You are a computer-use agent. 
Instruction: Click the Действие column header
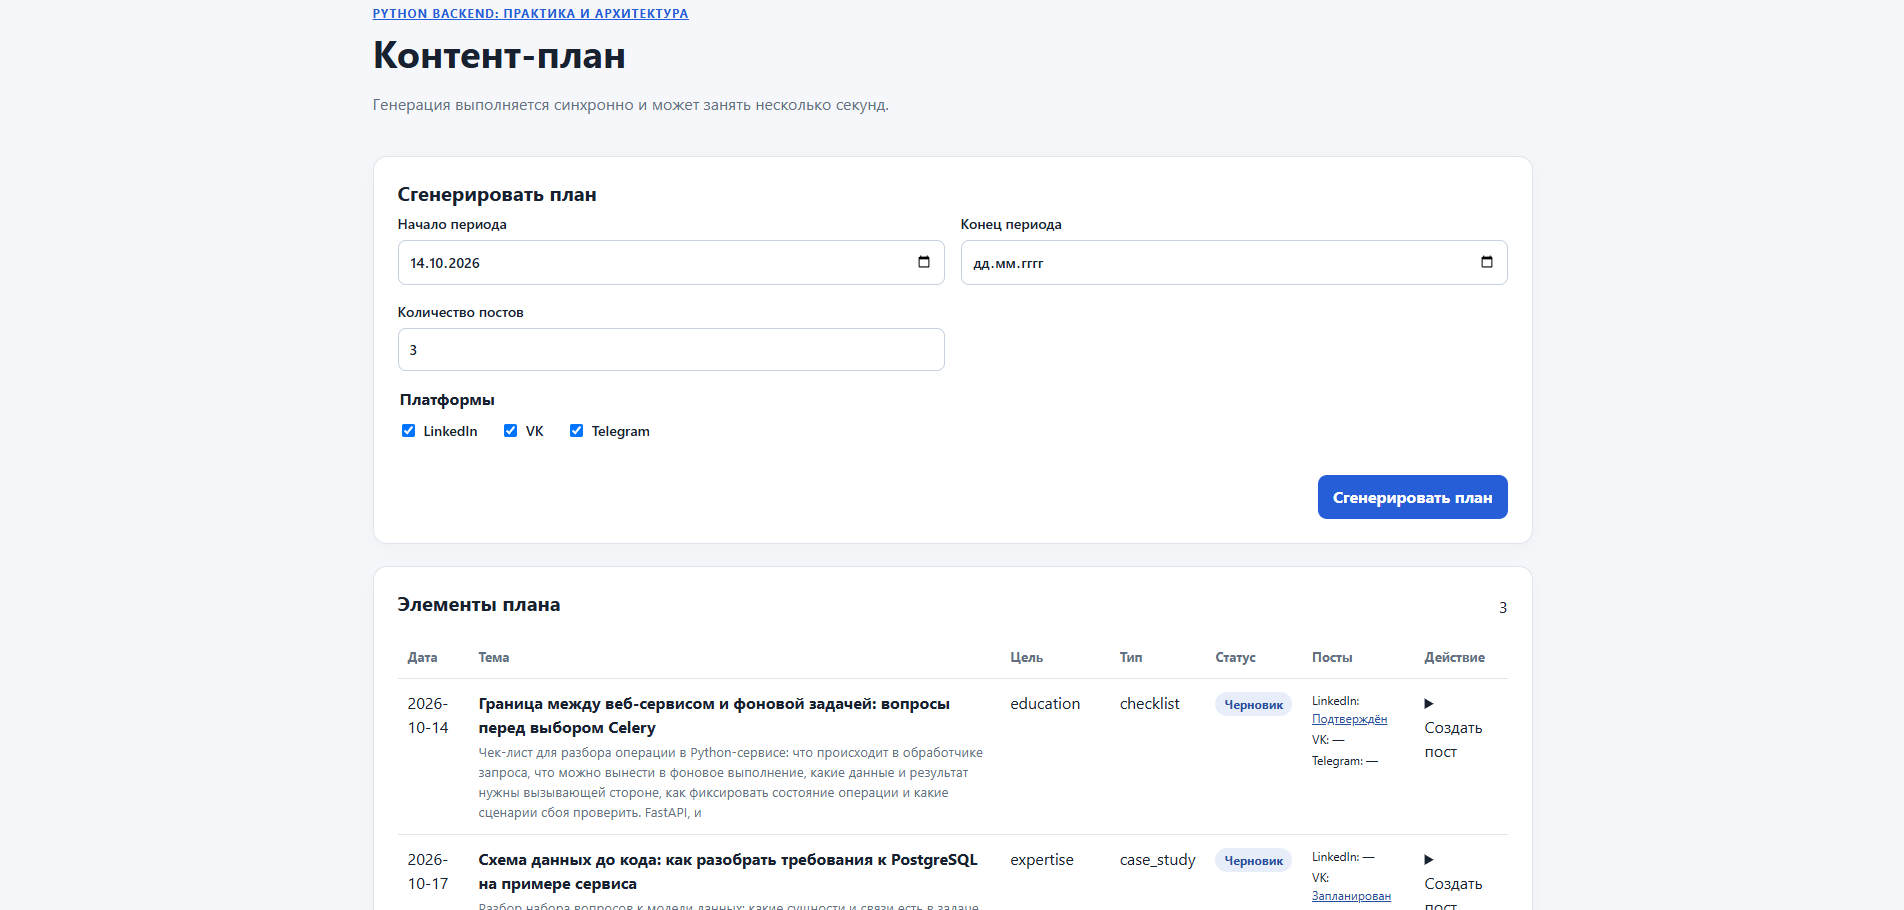tap(1454, 657)
